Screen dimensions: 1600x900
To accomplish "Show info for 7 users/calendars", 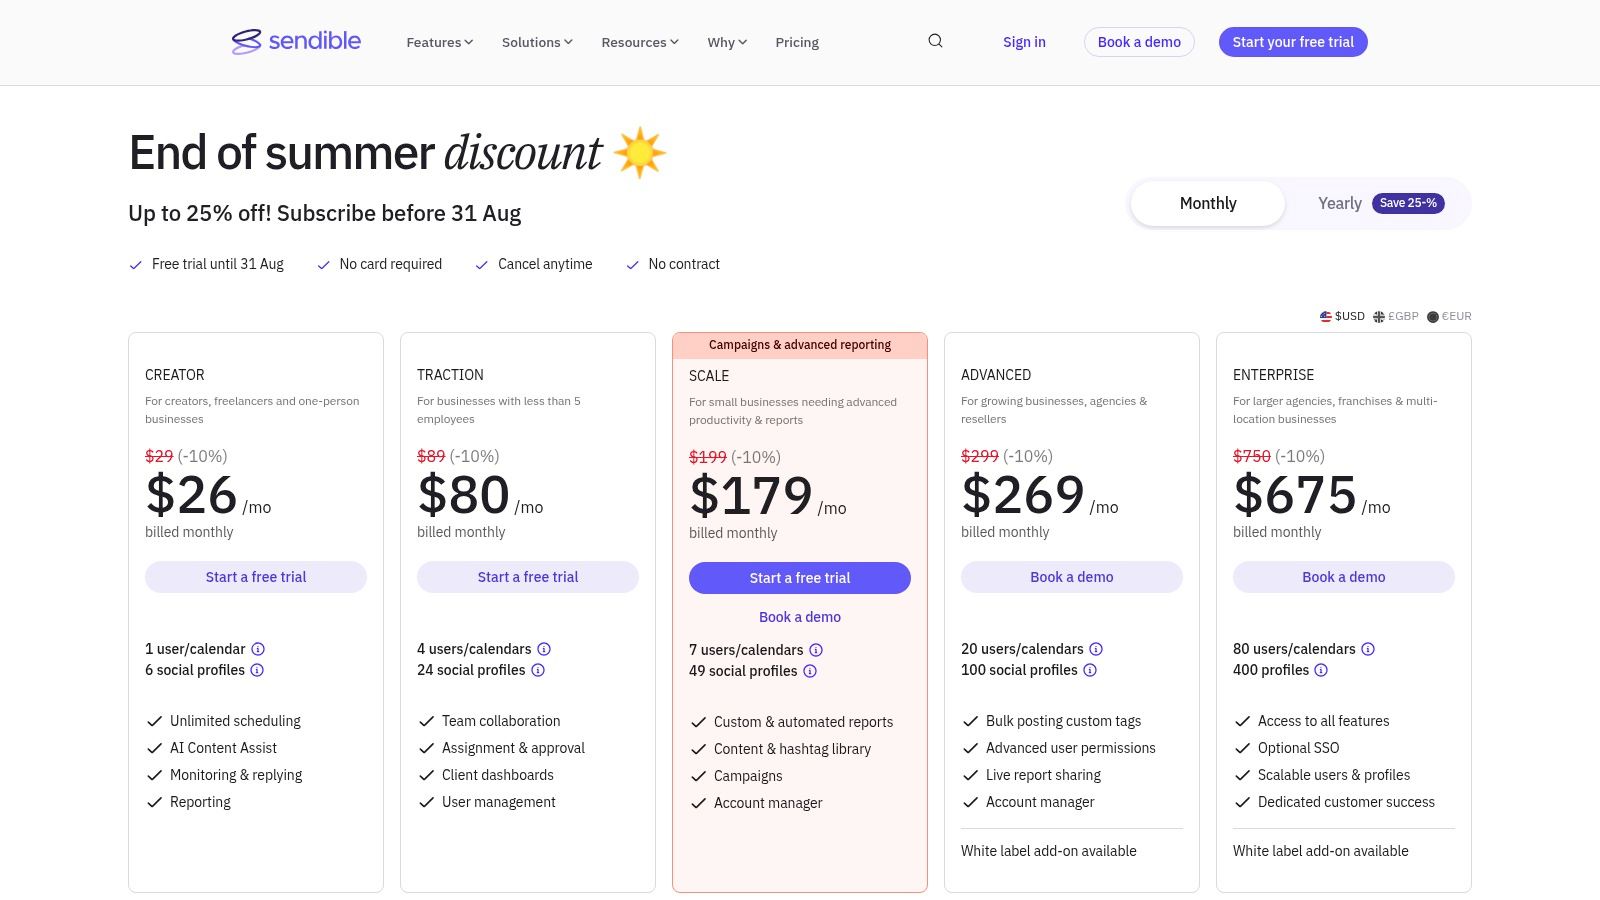I will 816,650.
